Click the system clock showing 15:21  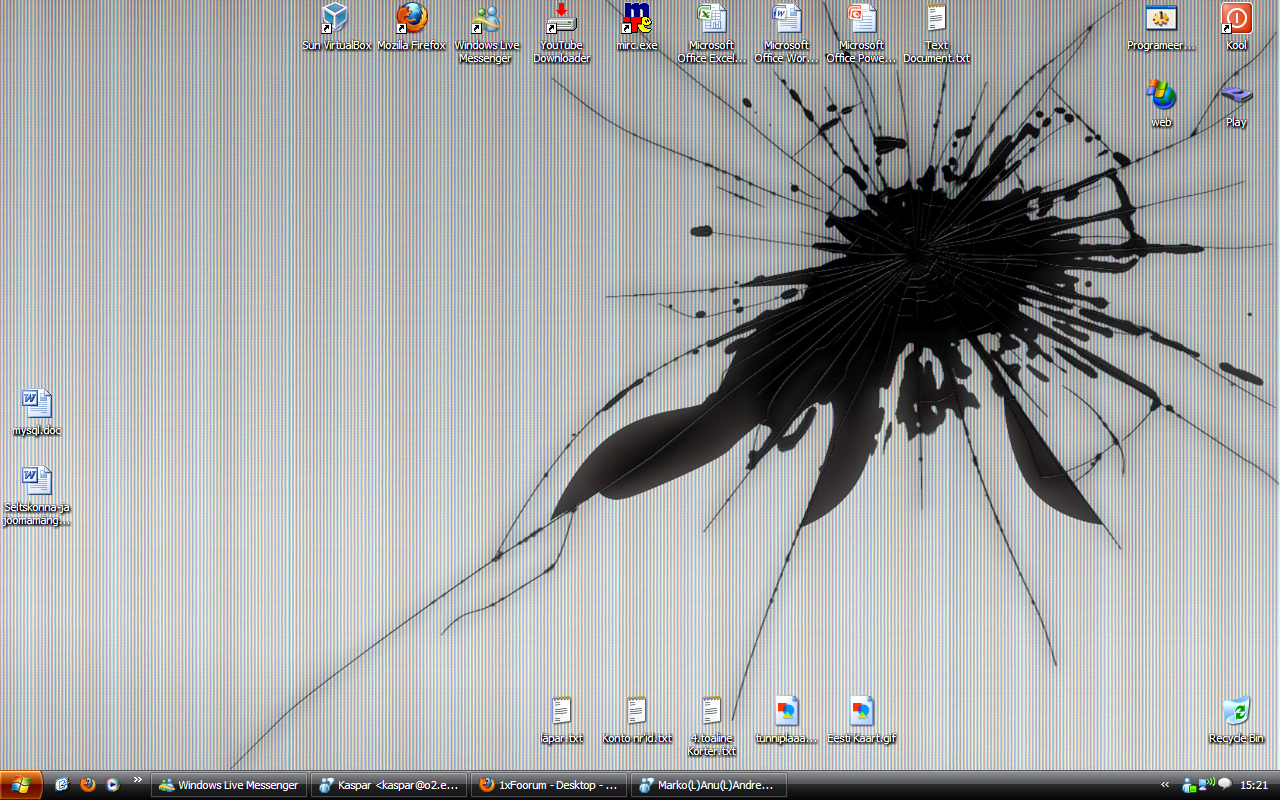pyautogui.click(x=1254, y=785)
